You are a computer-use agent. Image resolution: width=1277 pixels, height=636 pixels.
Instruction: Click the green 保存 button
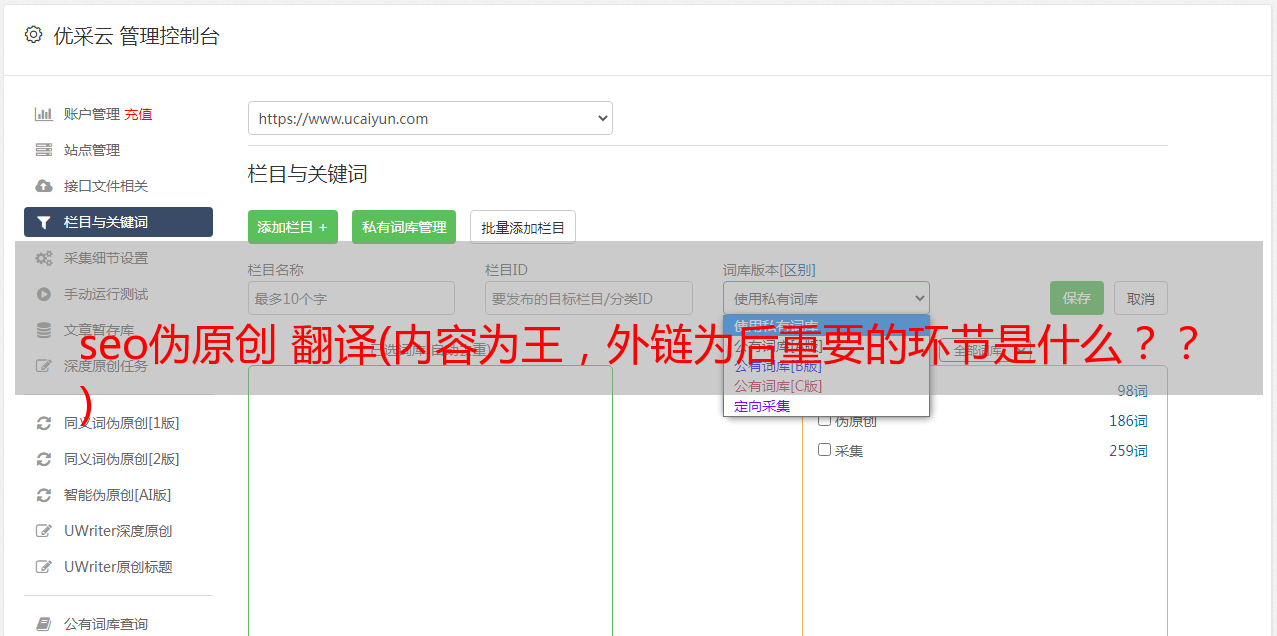tap(1077, 298)
